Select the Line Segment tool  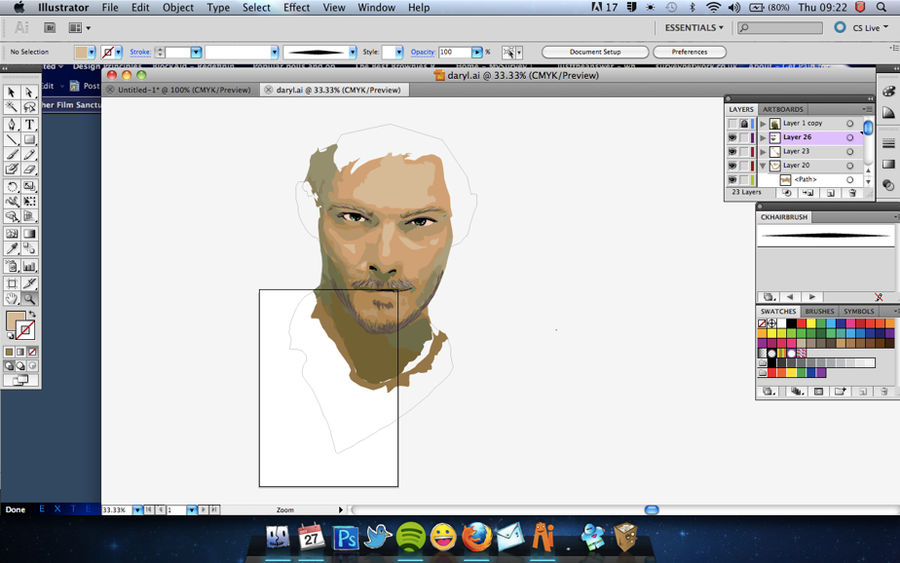(11, 139)
